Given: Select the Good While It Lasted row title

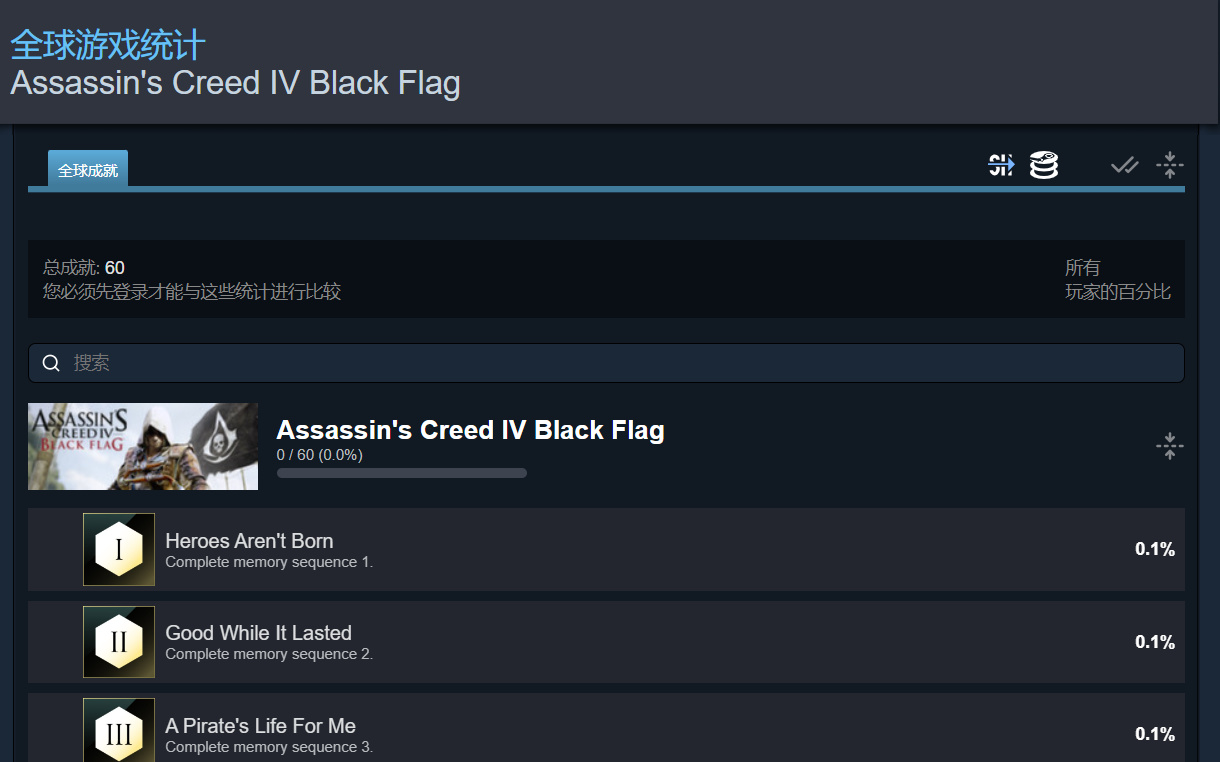Looking at the screenshot, I should (258, 633).
